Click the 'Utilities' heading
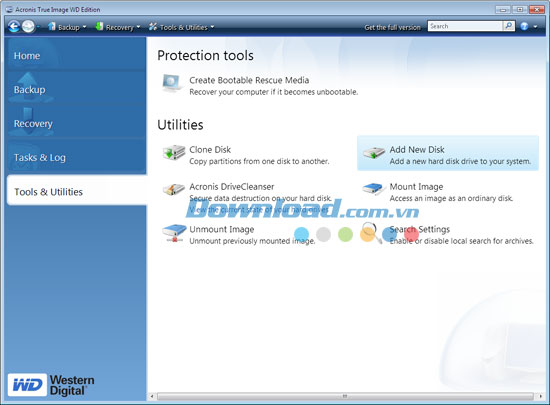550x405 pixels. click(180, 124)
